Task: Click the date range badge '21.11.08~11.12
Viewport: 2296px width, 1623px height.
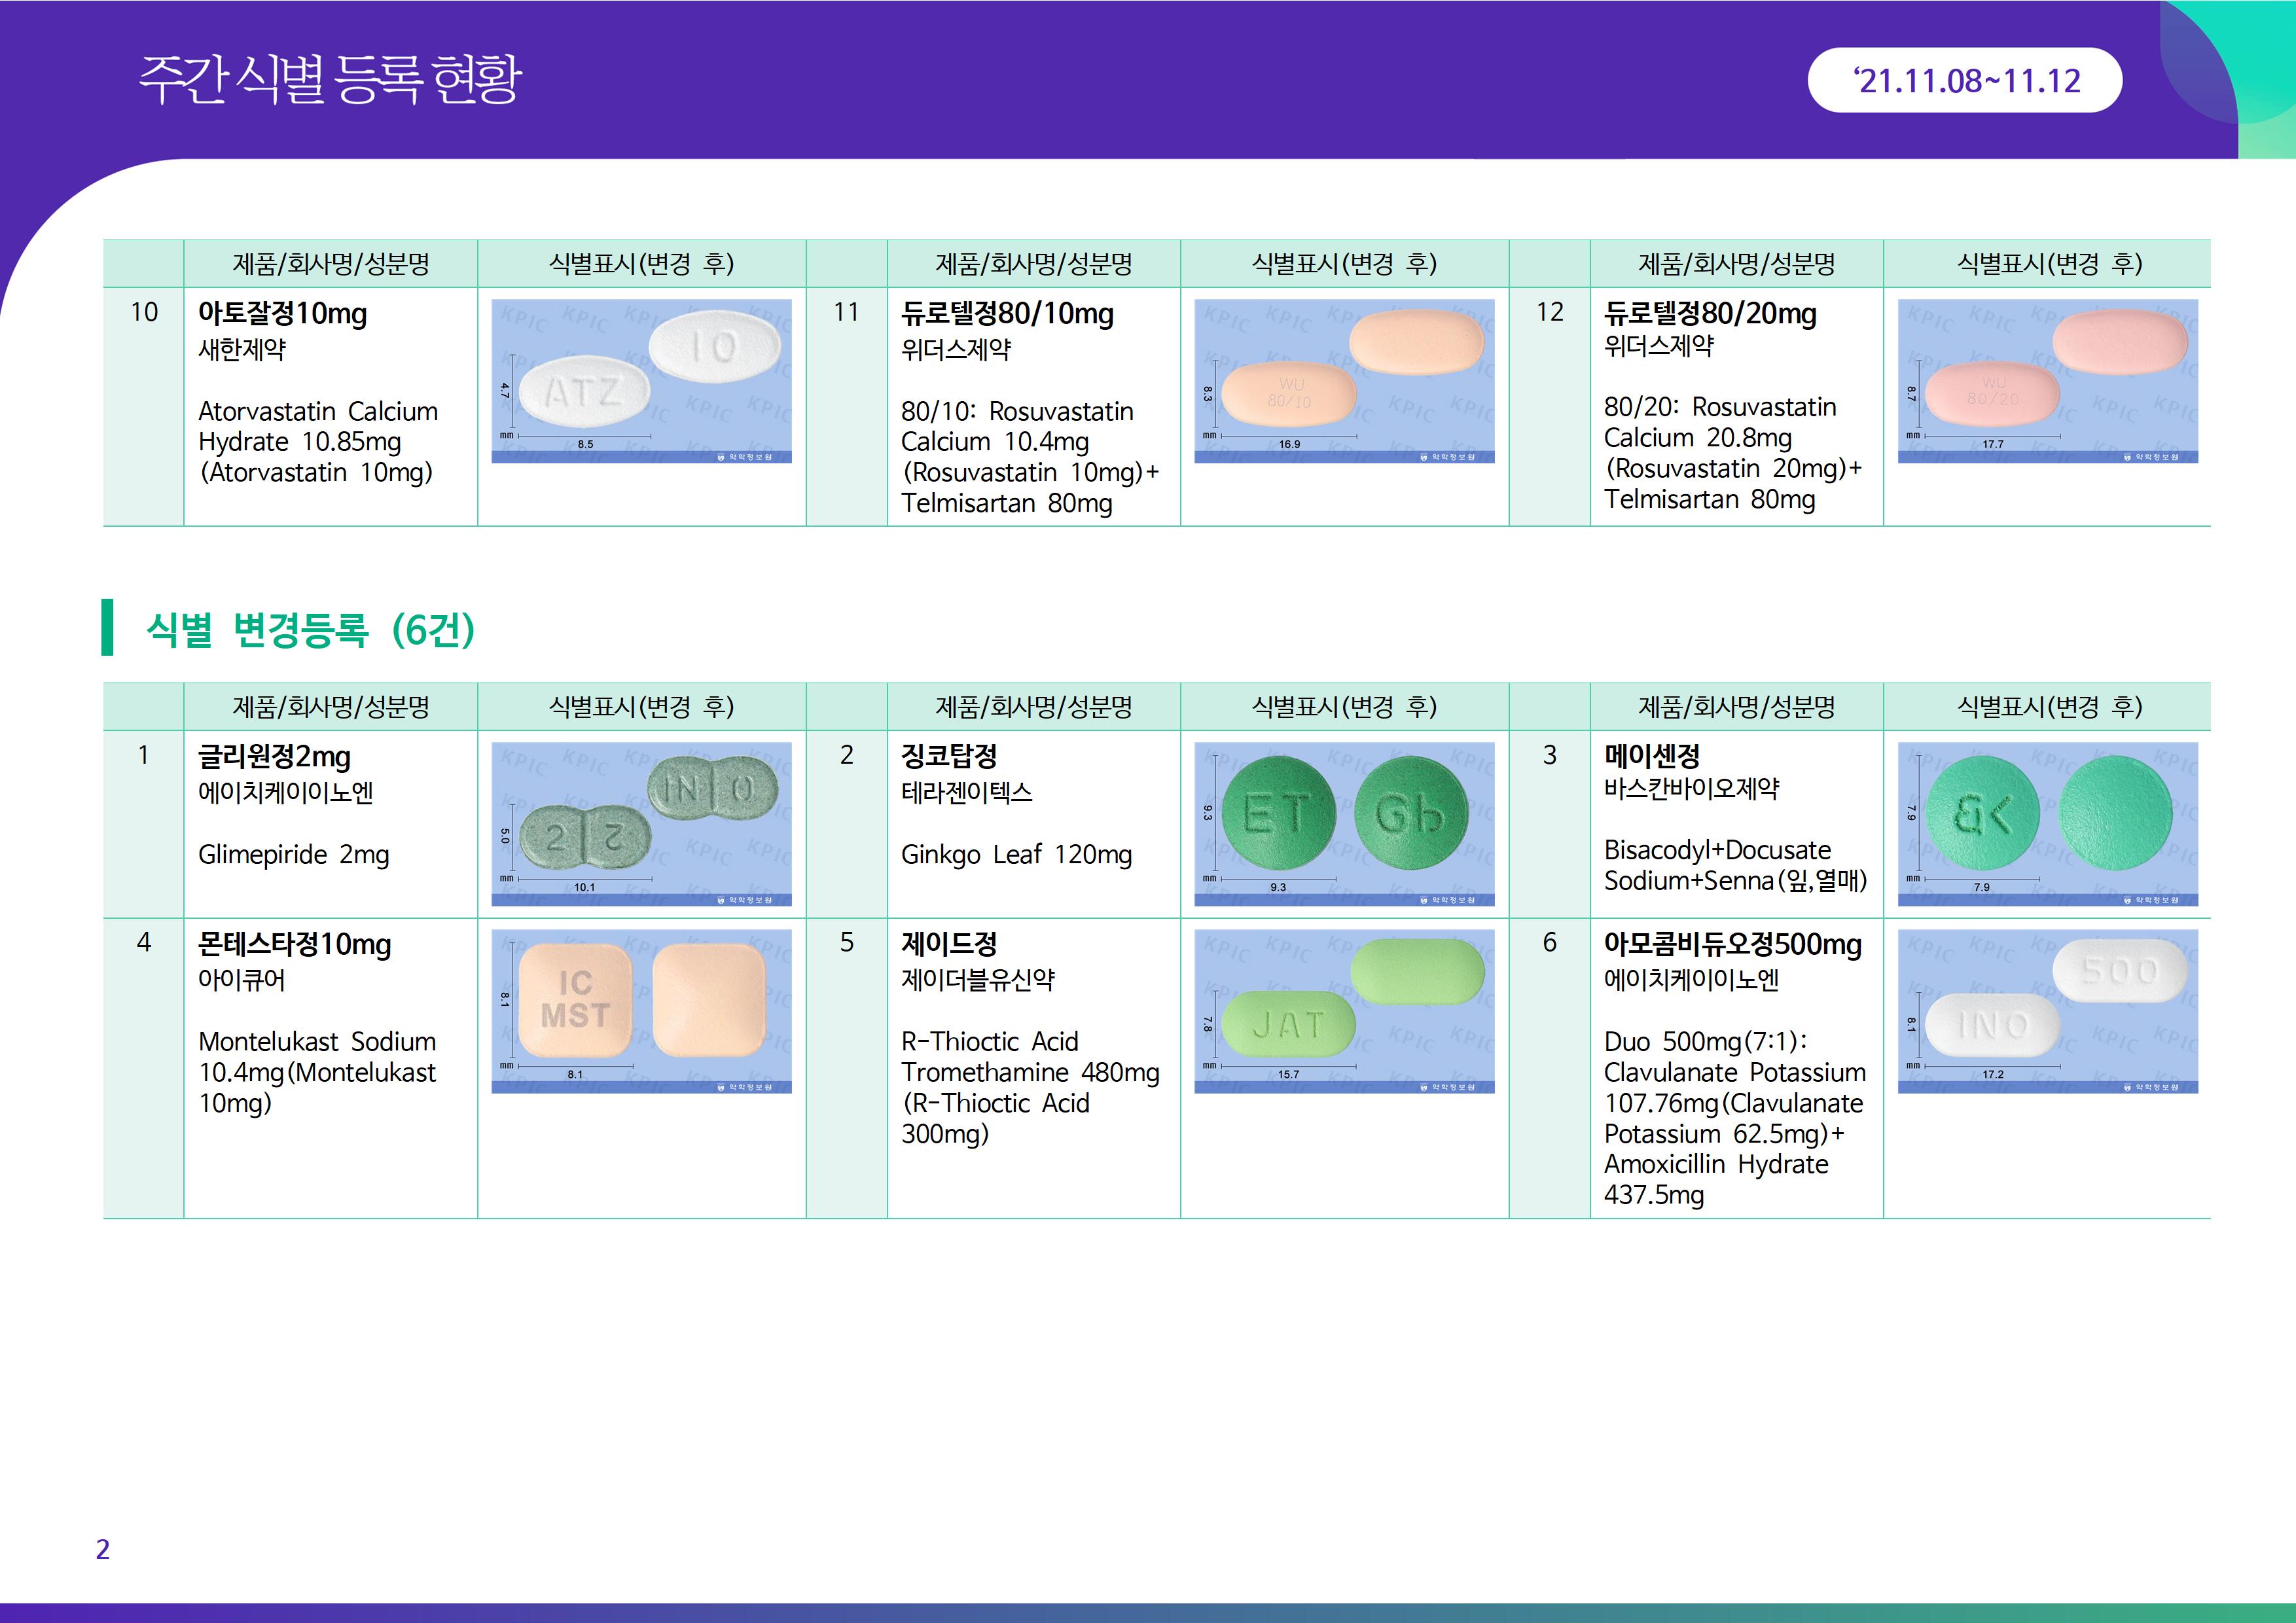Action: pyautogui.click(x=1964, y=80)
